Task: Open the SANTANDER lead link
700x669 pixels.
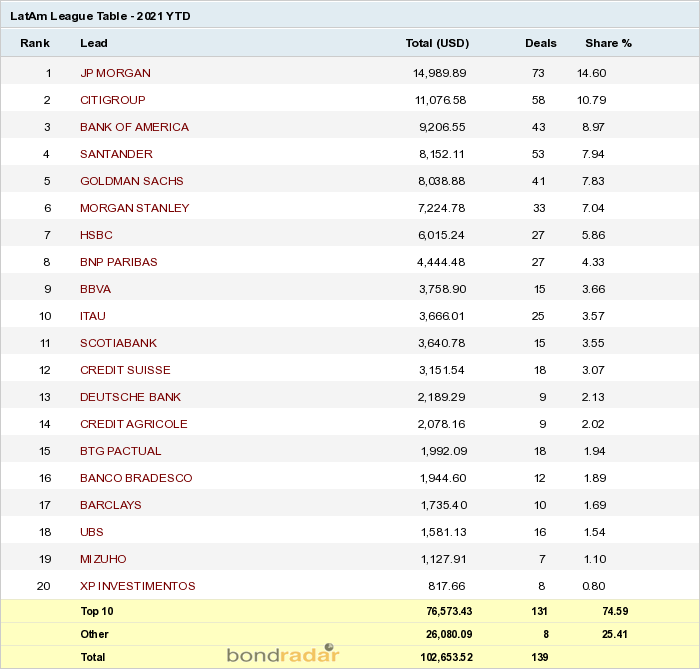Action: pos(116,154)
